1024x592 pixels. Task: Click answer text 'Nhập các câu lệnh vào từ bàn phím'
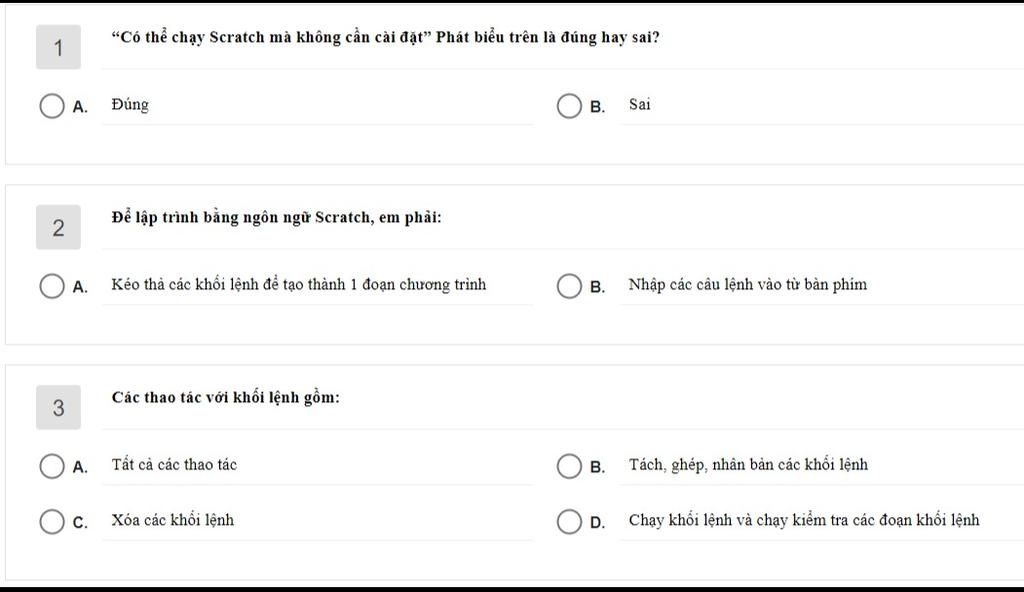[747, 285]
